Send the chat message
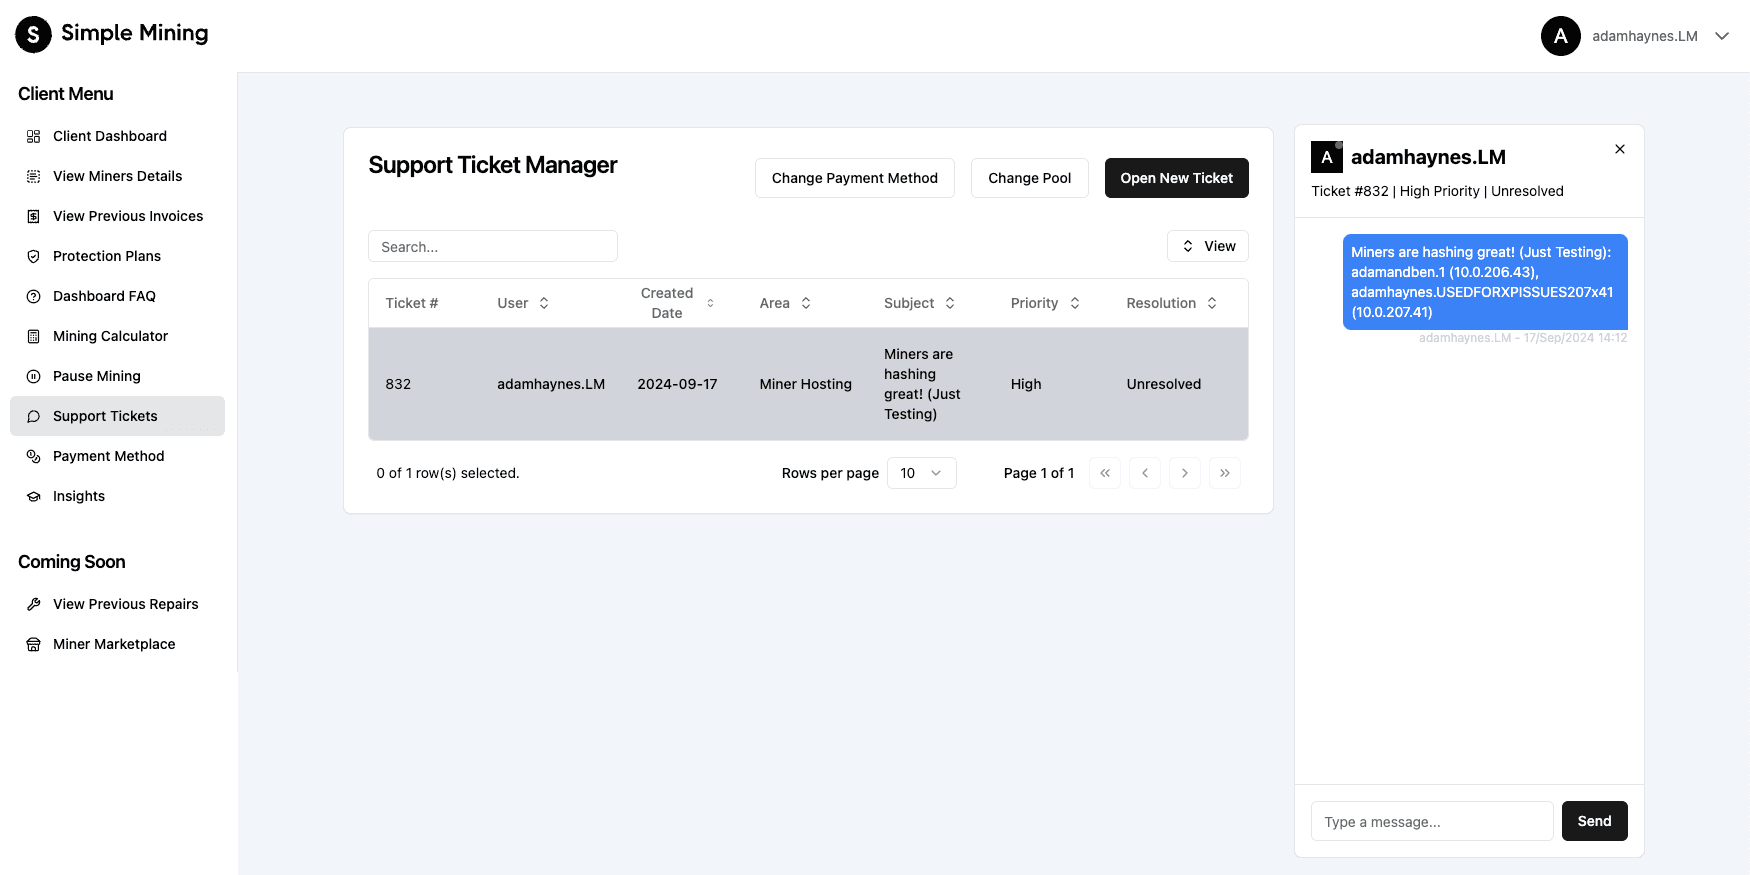Image resolution: width=1750 pixels, height=875 pixels. click(x=1594, y=821)
